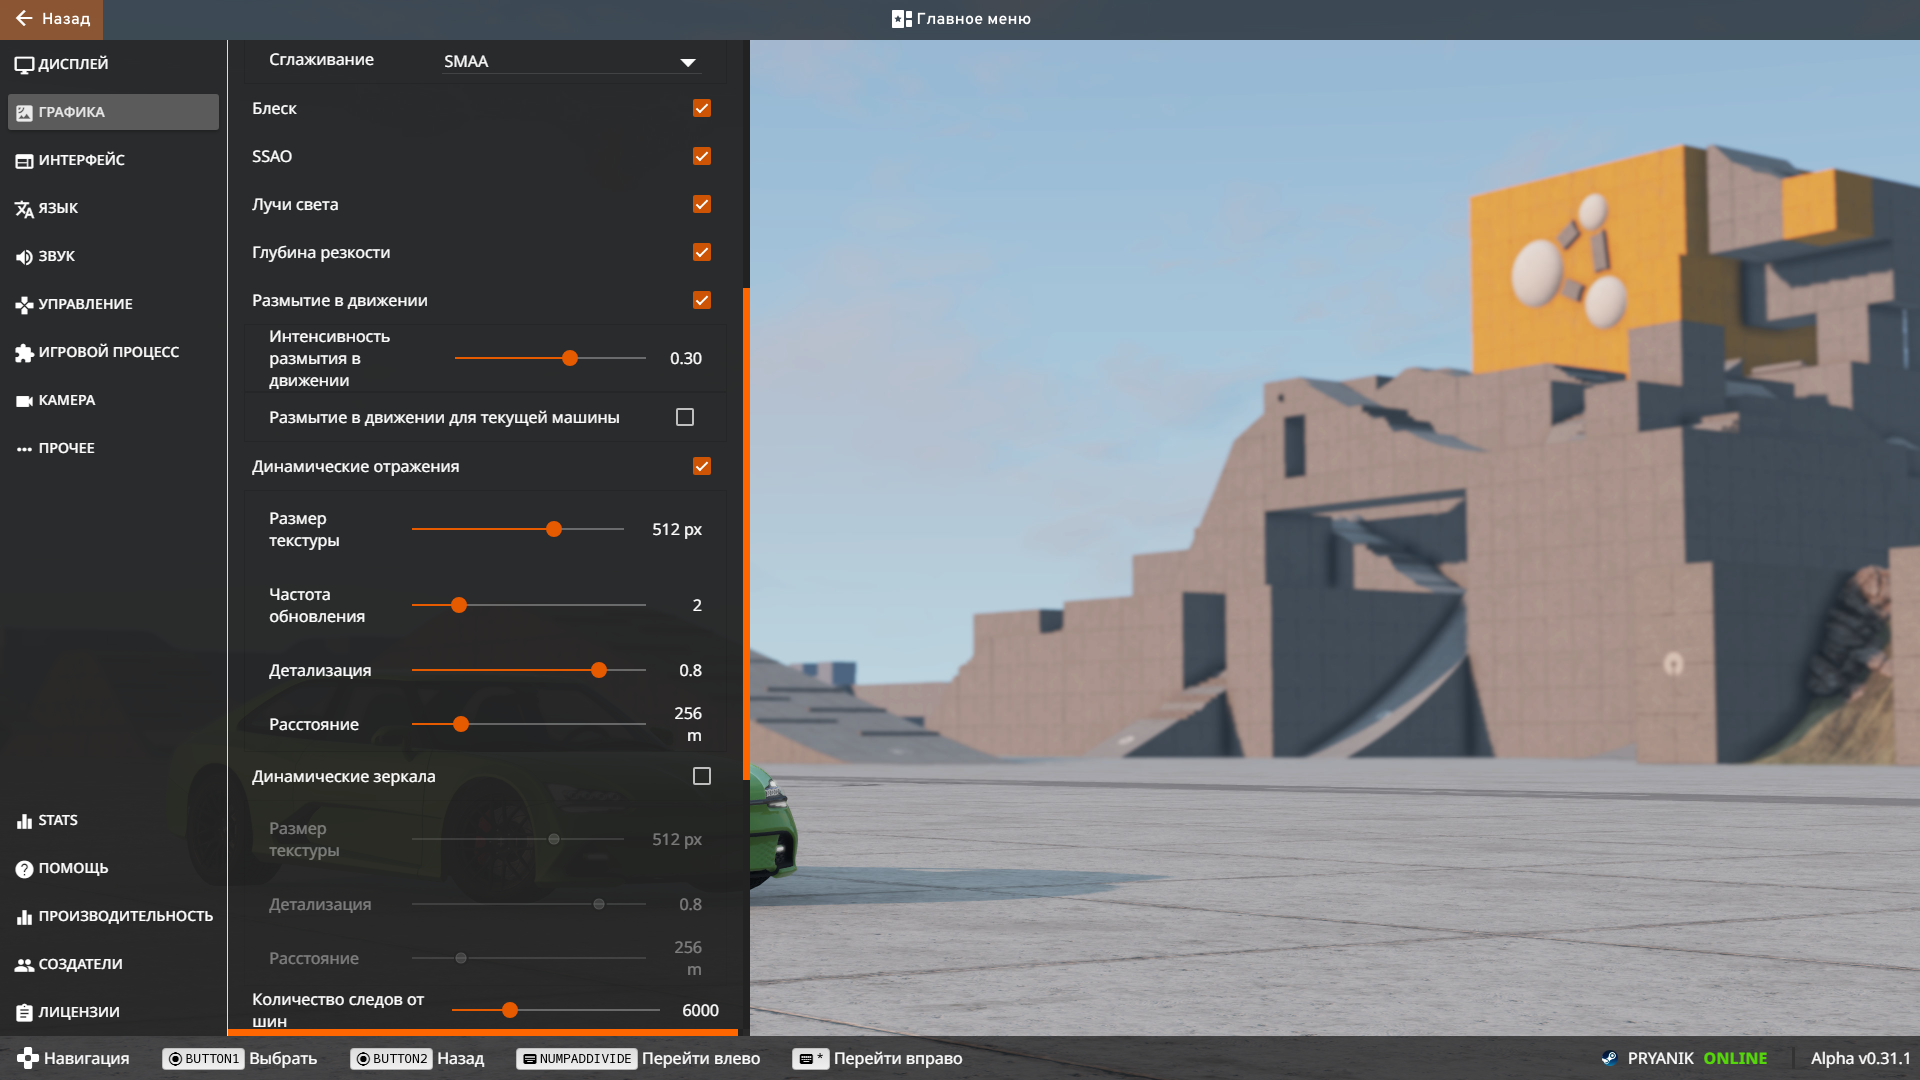Viewport: 1920px width, 1080px height.
Task: Open the Прочее settings section
Action: point(66,448)
